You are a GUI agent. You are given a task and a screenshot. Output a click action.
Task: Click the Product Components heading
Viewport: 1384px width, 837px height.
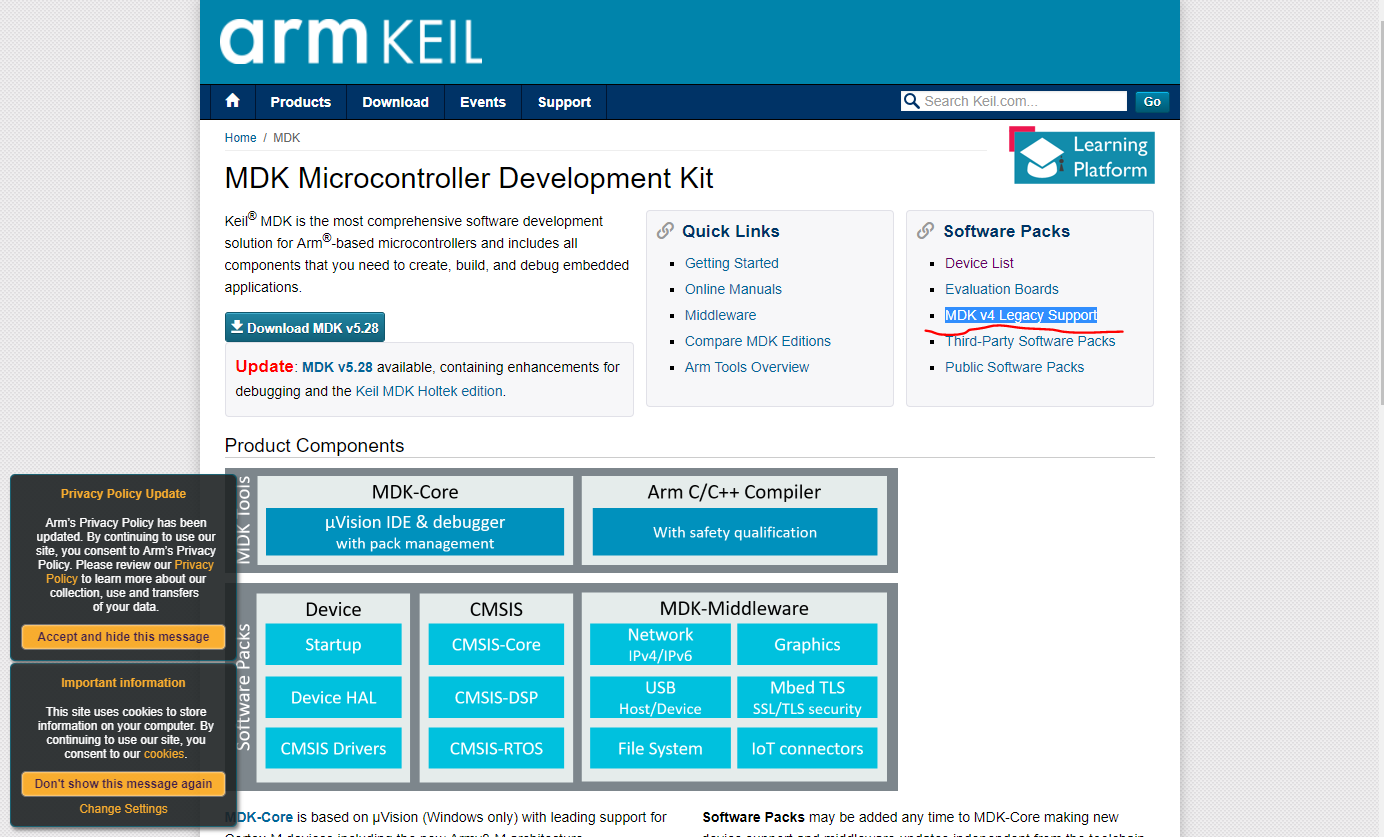click(314, 446)
